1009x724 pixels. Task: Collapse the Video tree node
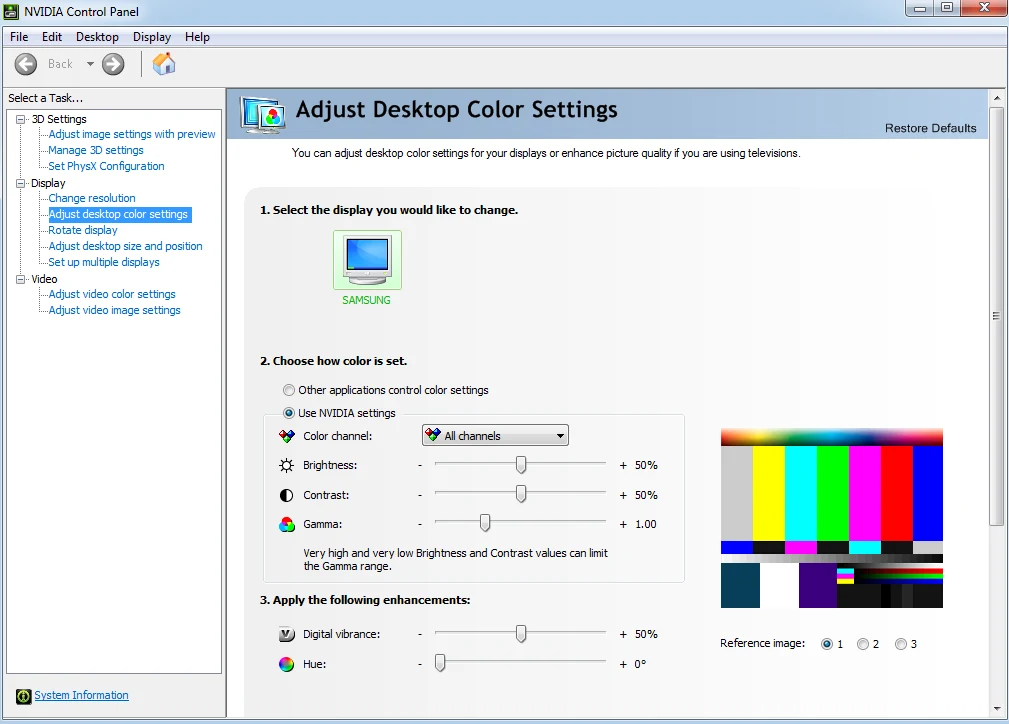21,279
